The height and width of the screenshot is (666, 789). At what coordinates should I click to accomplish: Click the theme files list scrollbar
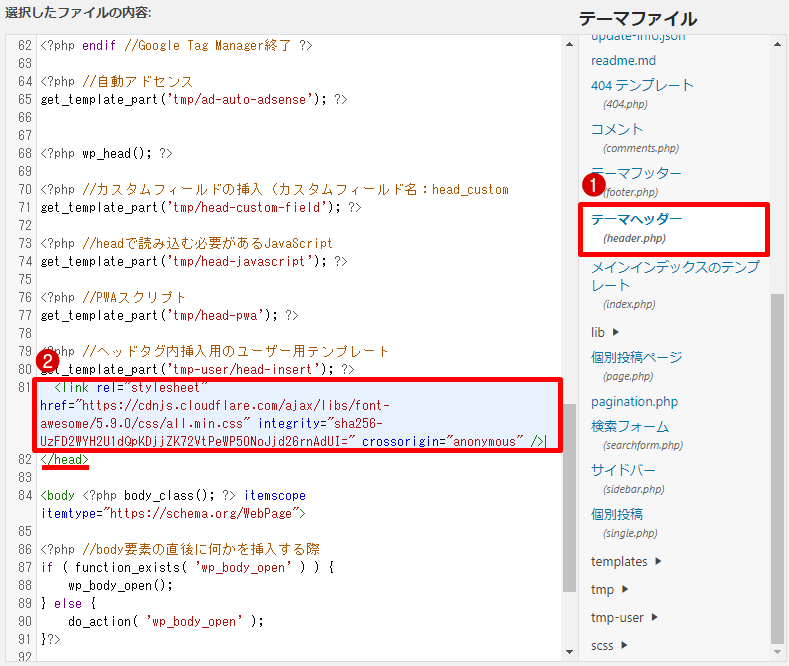[x=778, y=468]
